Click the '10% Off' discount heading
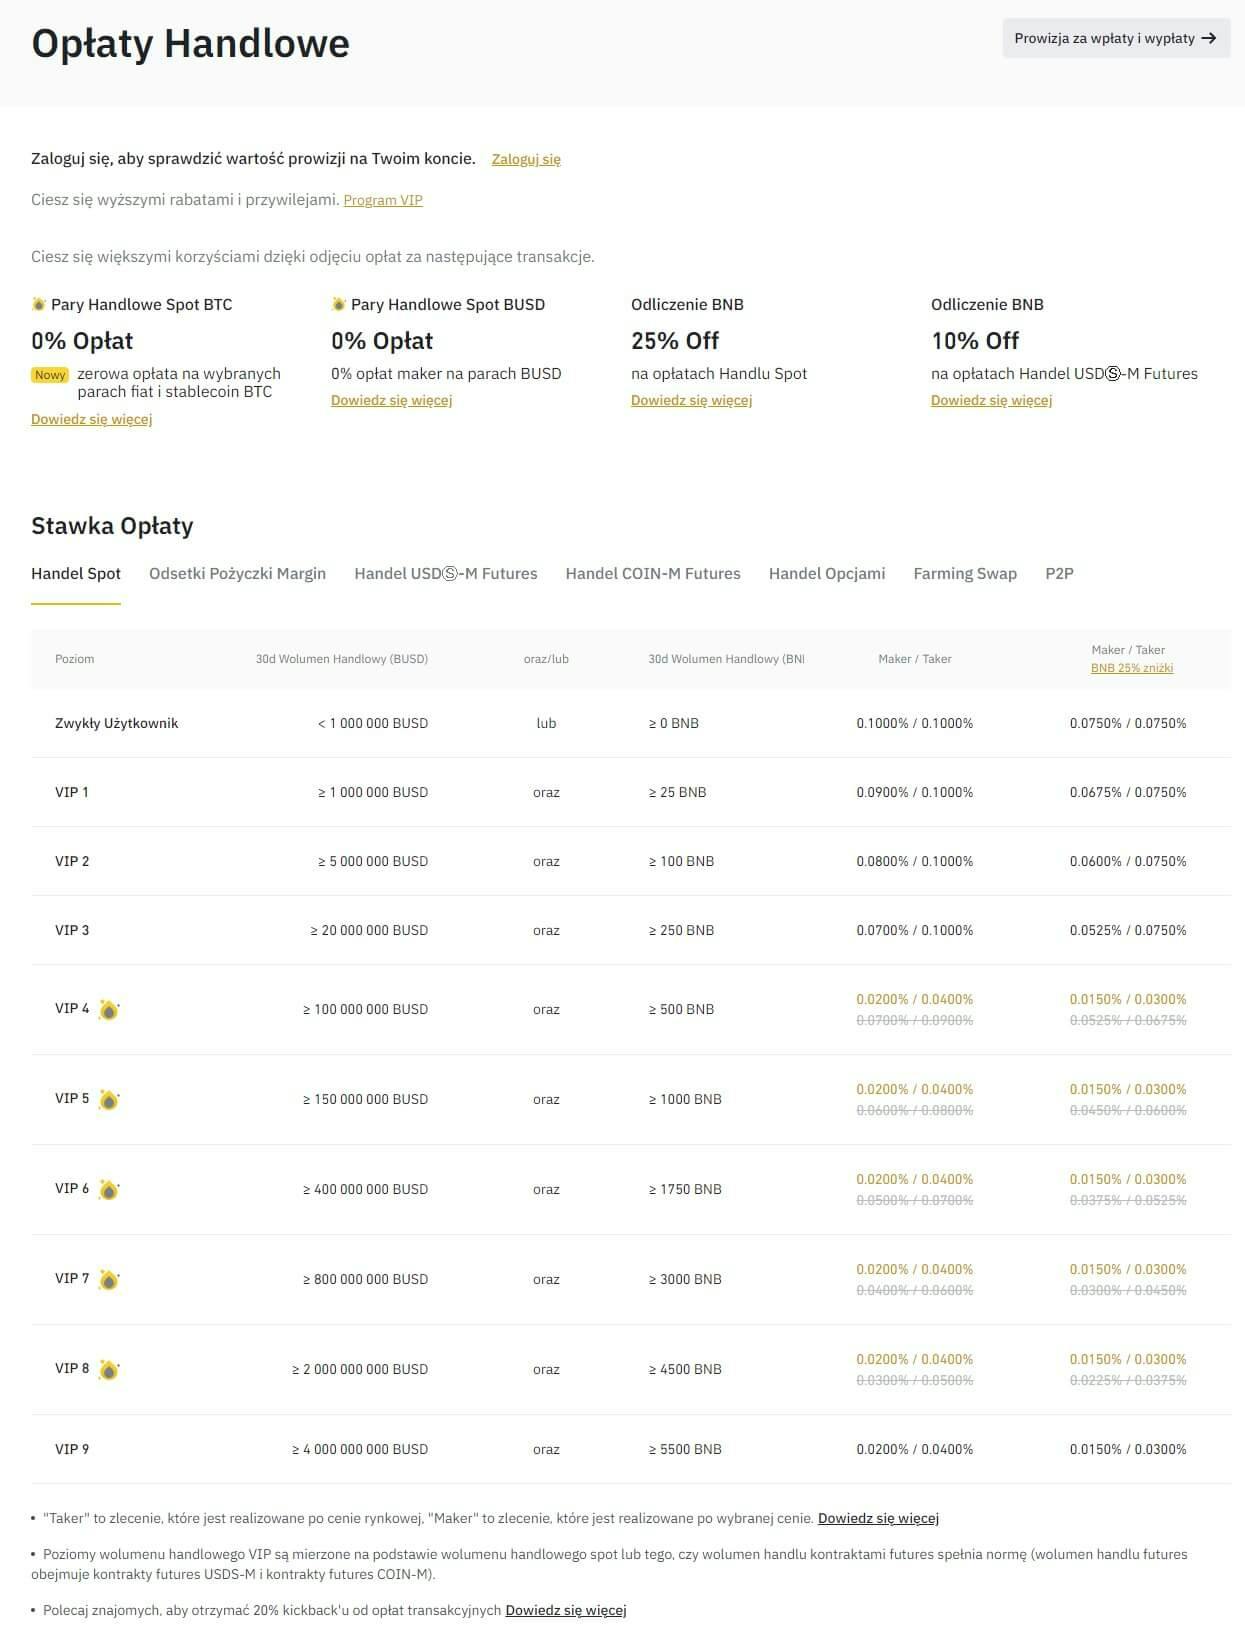Screen dimensions: 1245x1652 (x=975, y=341)
